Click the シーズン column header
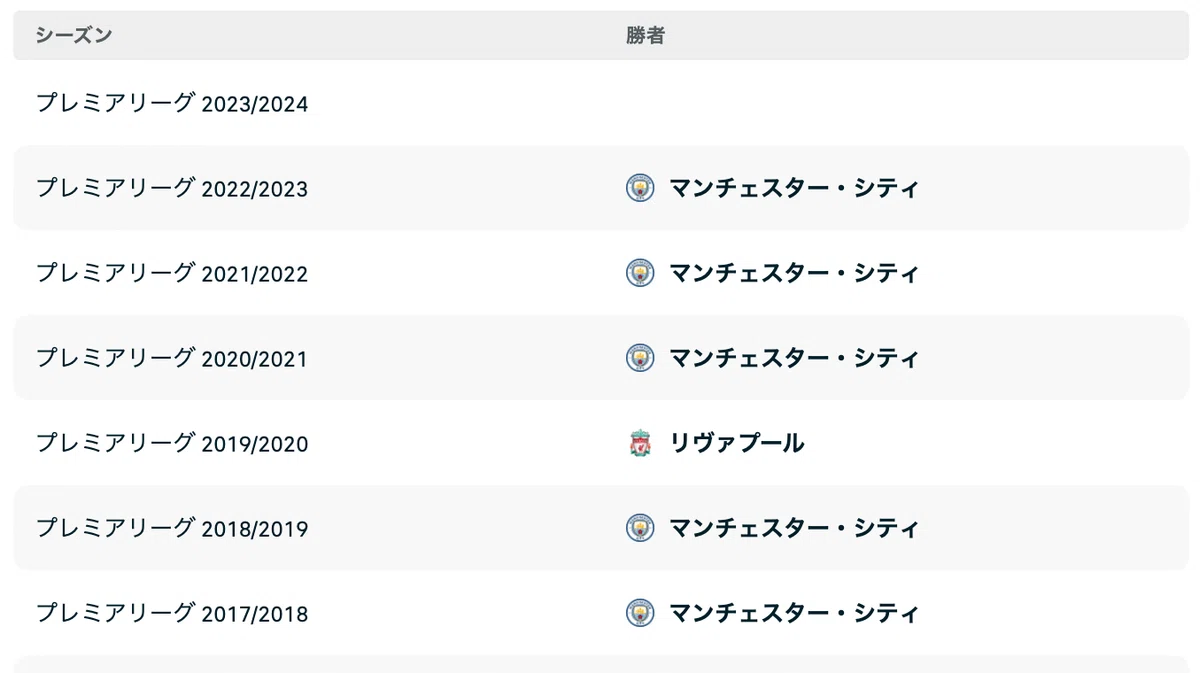Image resolution: width=1200 pixels, height=673 pixels. [74, 36]
